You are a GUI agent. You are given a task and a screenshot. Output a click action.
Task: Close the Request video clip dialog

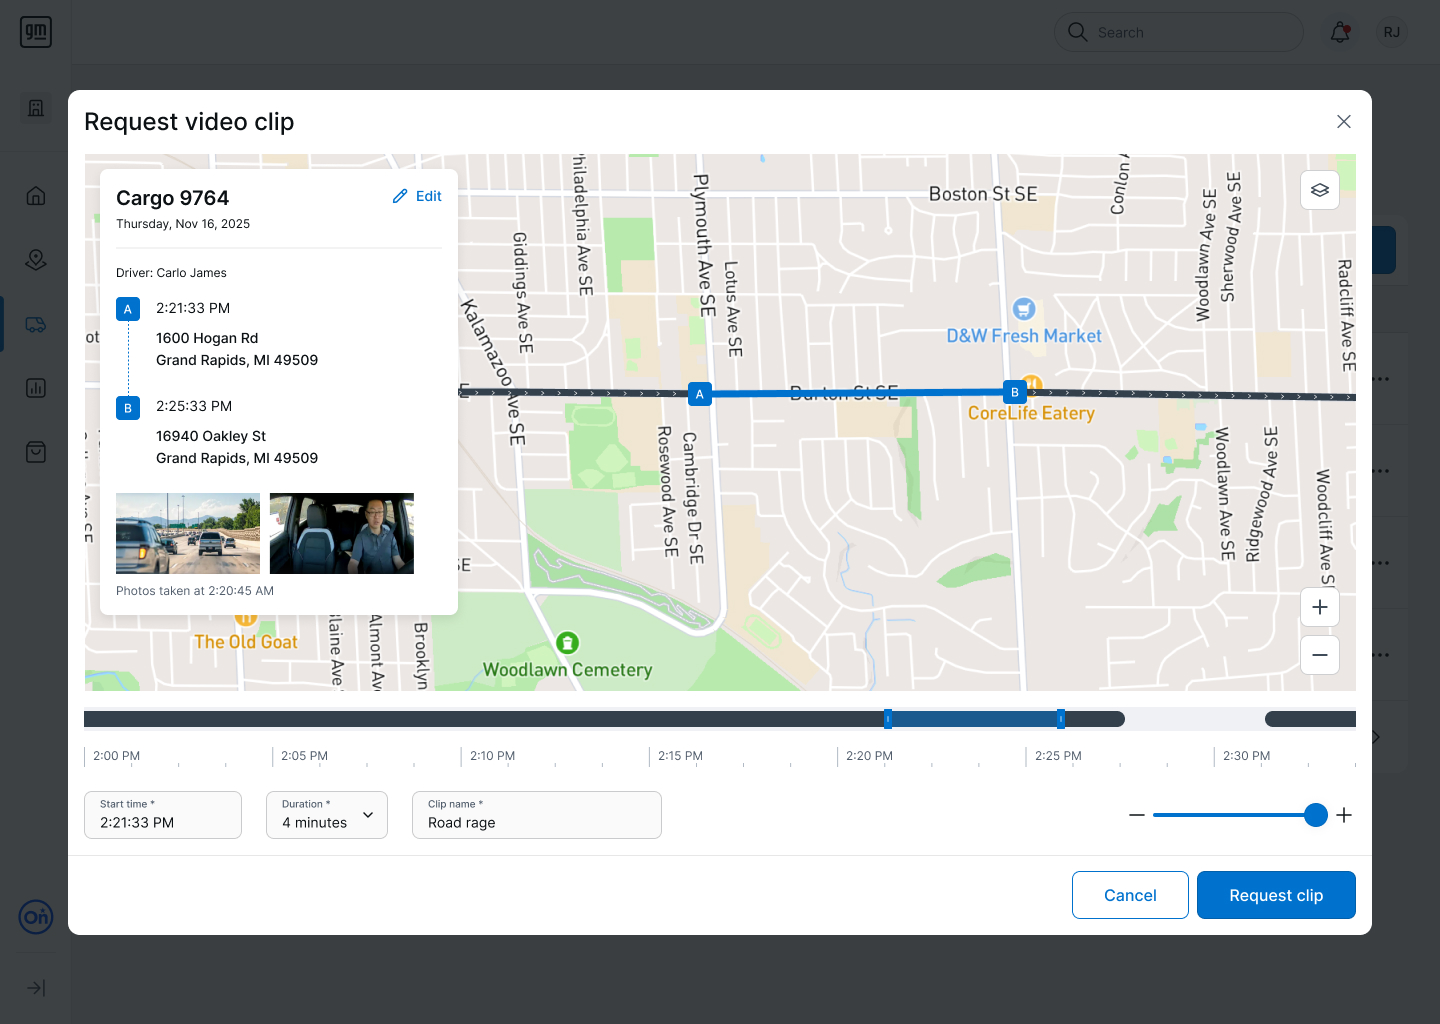tap(1344, 121)
